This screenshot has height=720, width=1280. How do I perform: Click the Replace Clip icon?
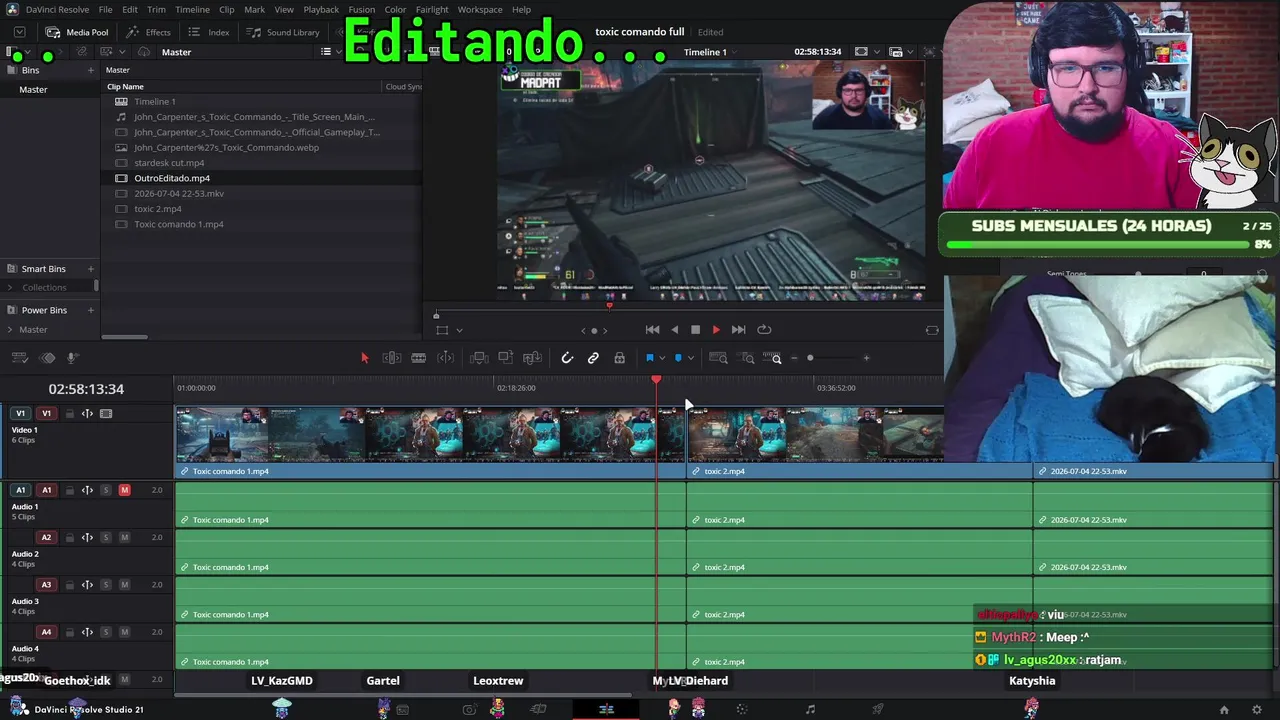tap(532, 358)
